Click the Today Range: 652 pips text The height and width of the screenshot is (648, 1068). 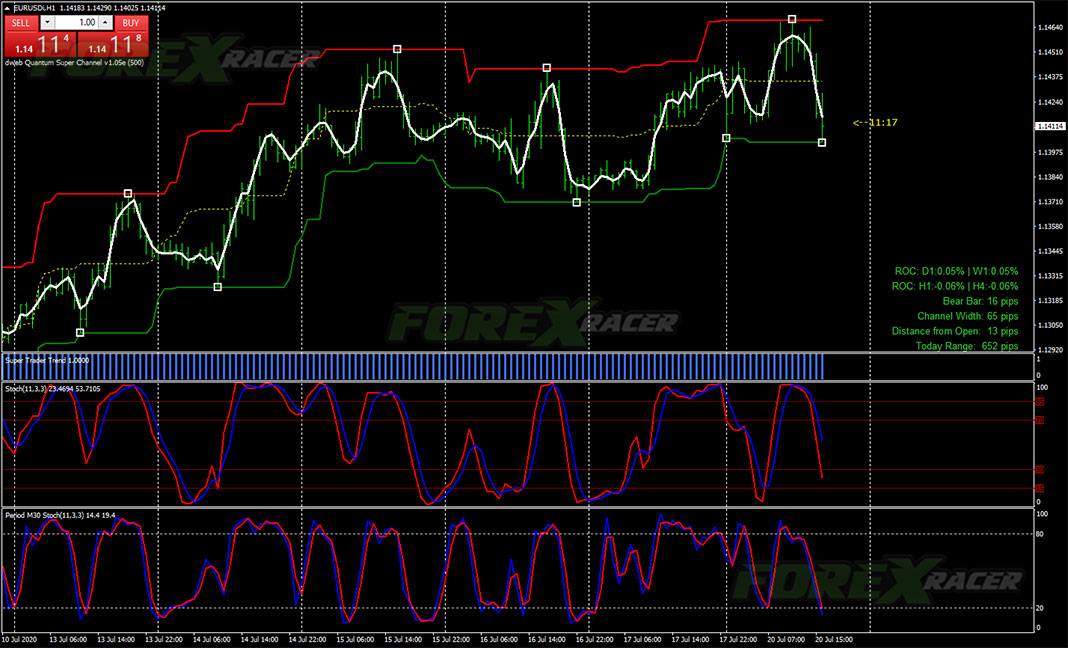click(x=967, y=346)
